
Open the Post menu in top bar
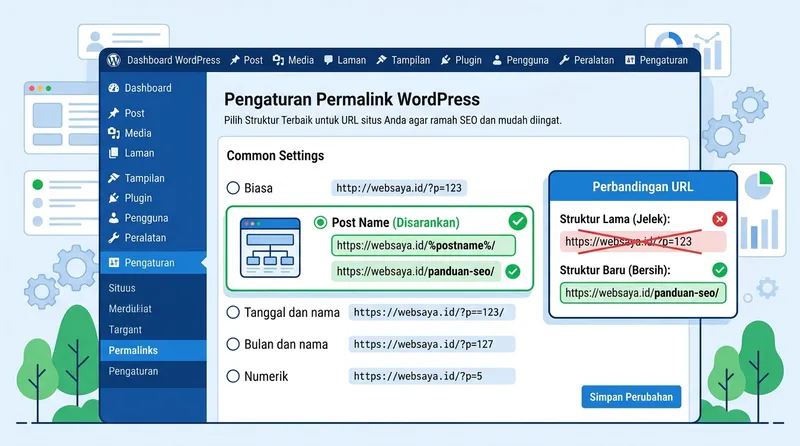pyautogui.click(x=253, y=60)
